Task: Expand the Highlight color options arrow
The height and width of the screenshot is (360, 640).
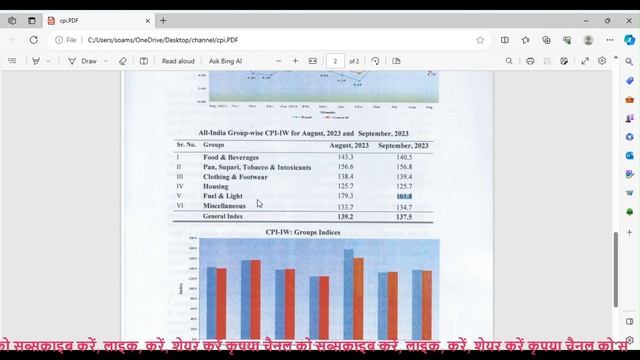Action: click(48, 61)
